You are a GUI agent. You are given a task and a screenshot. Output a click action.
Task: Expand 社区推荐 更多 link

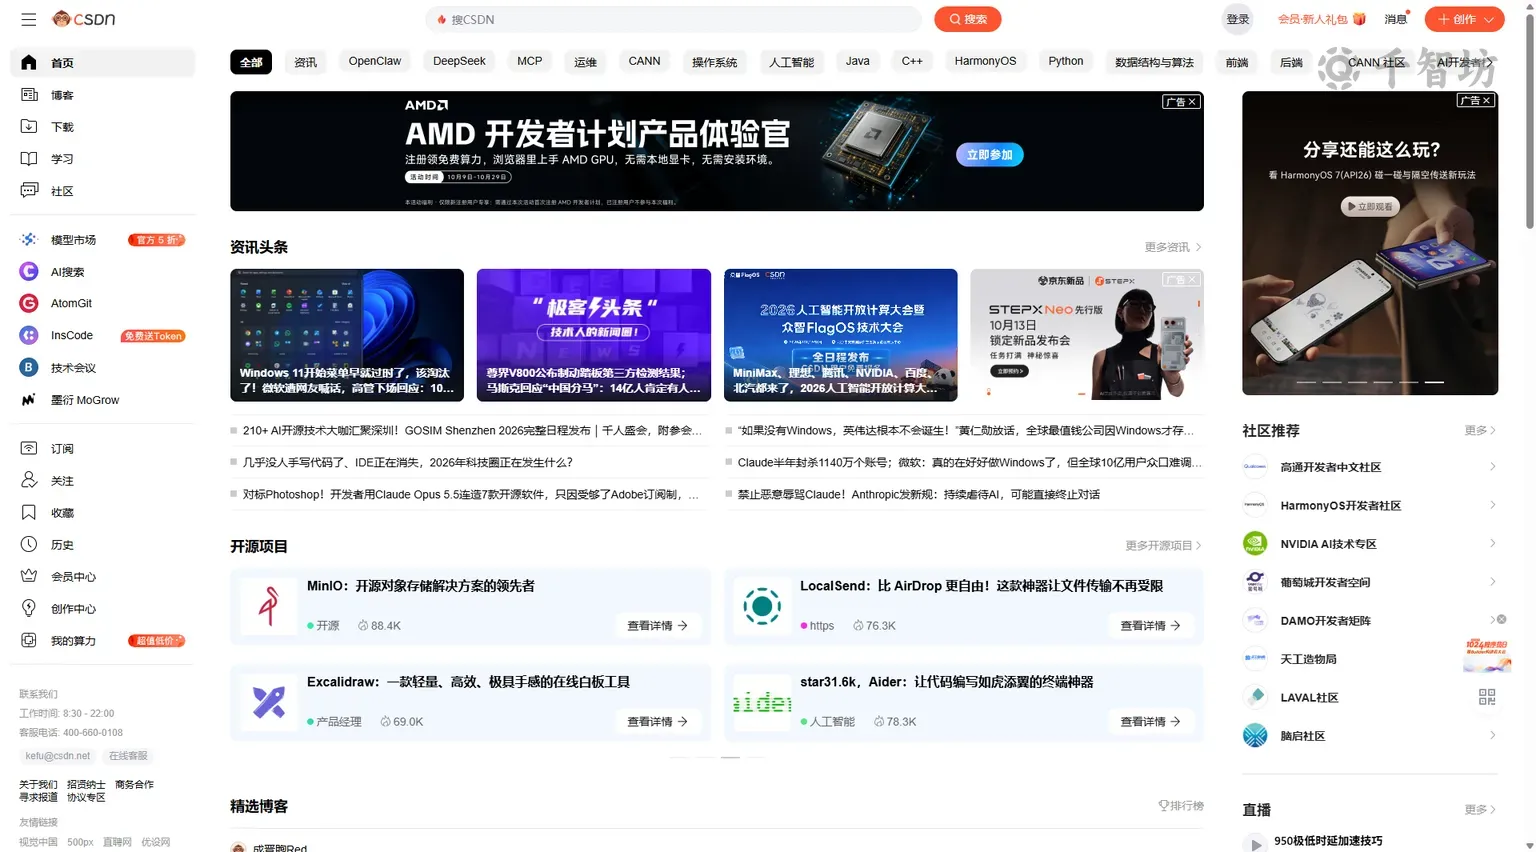pyautogui.click(x=1480, y=431)
